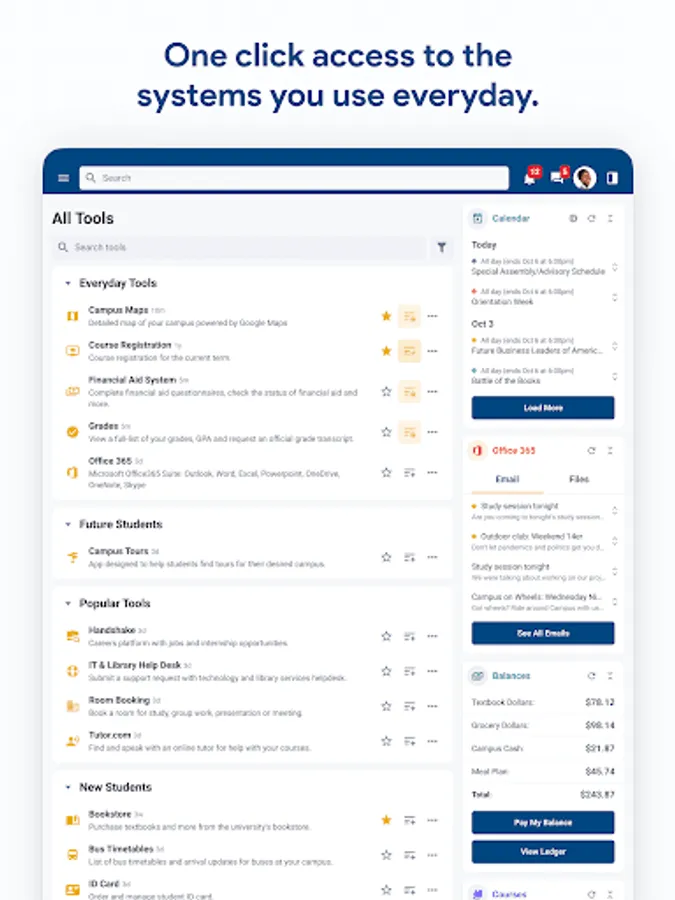The height and width of the screenshot is (900, 675).
Task: Open the hamburger menu
Action: point(64,178)
